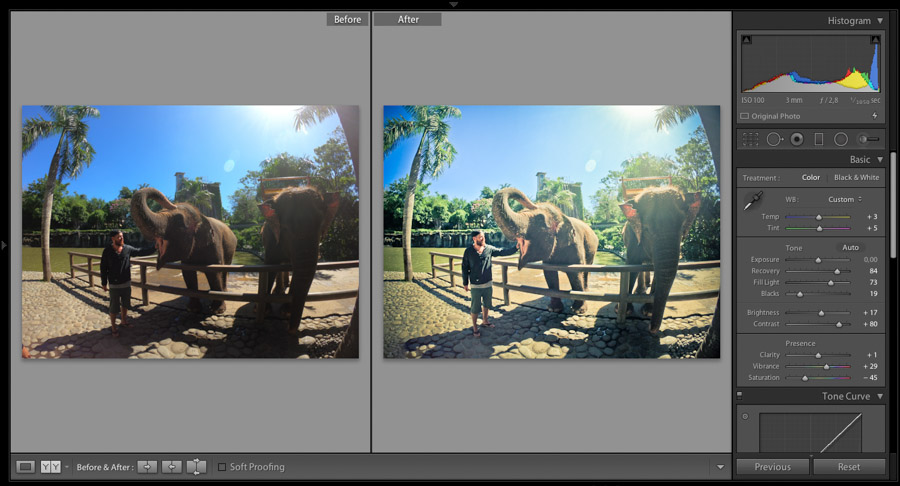Select the Spot Removal tool
900x486 pixels.
point(774,139)
